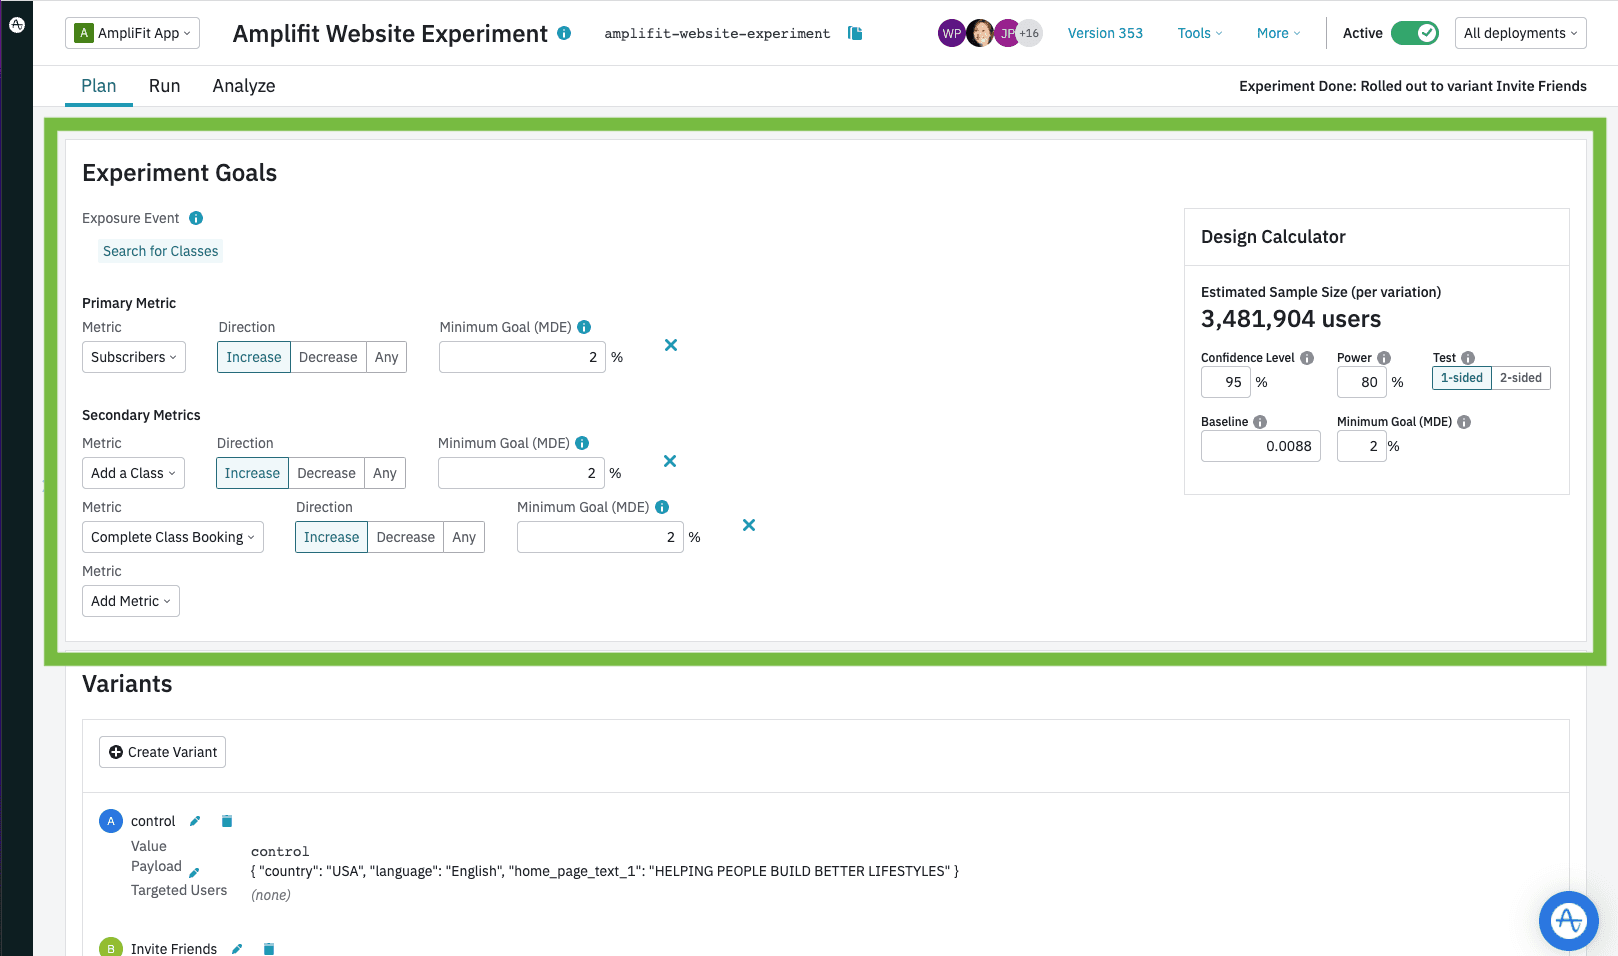Expand the All deployments dropdown
The width and height of the screenshot is (1618, 956).
1520,33
